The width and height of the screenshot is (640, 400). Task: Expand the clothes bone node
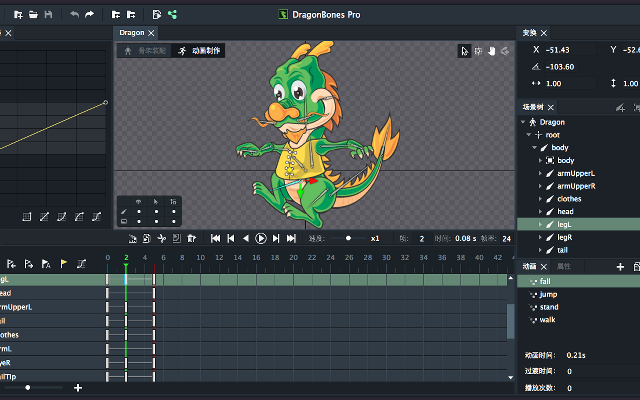click(540, 199)
